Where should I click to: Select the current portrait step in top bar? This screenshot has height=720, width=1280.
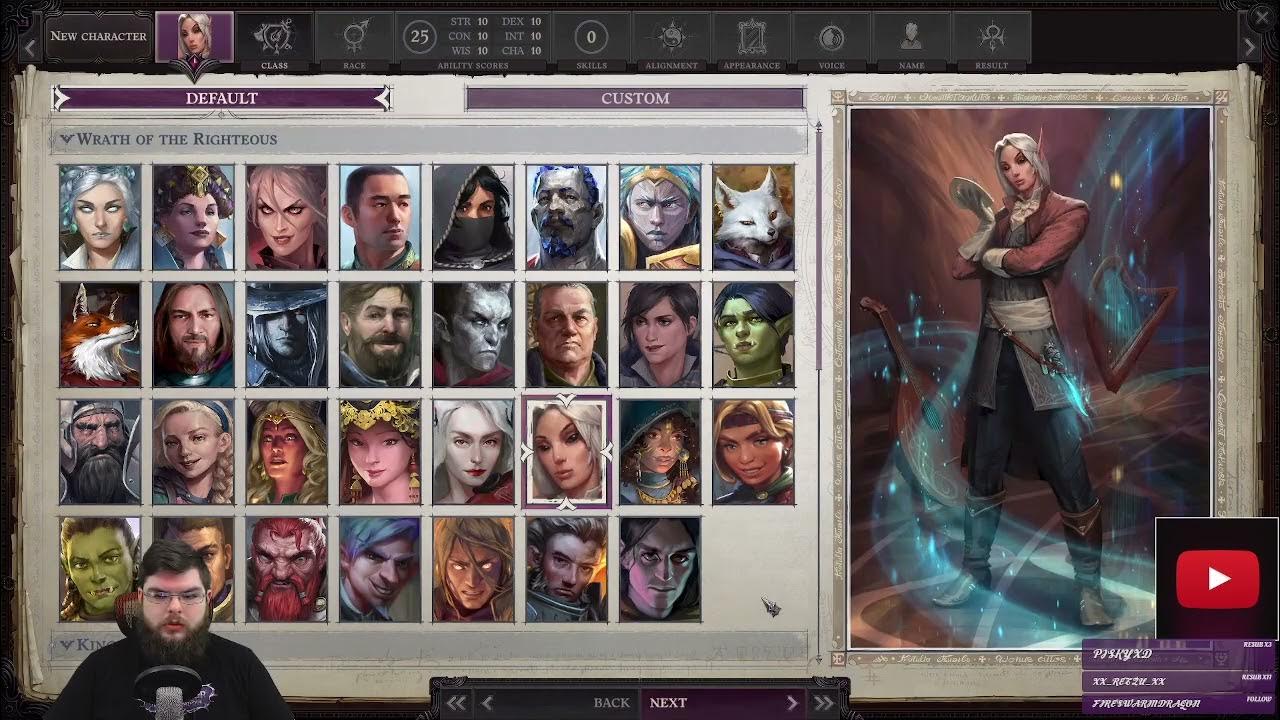coord(194,38)
